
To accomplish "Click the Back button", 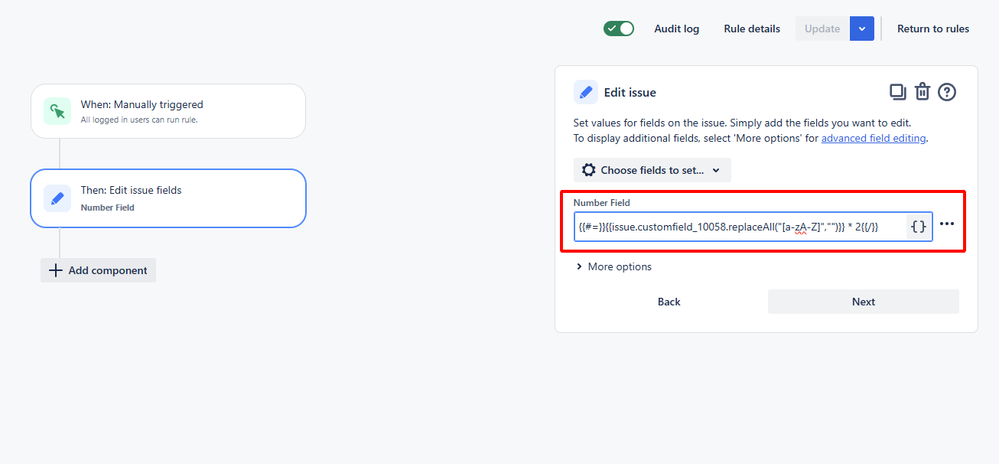I will [669, 301].
